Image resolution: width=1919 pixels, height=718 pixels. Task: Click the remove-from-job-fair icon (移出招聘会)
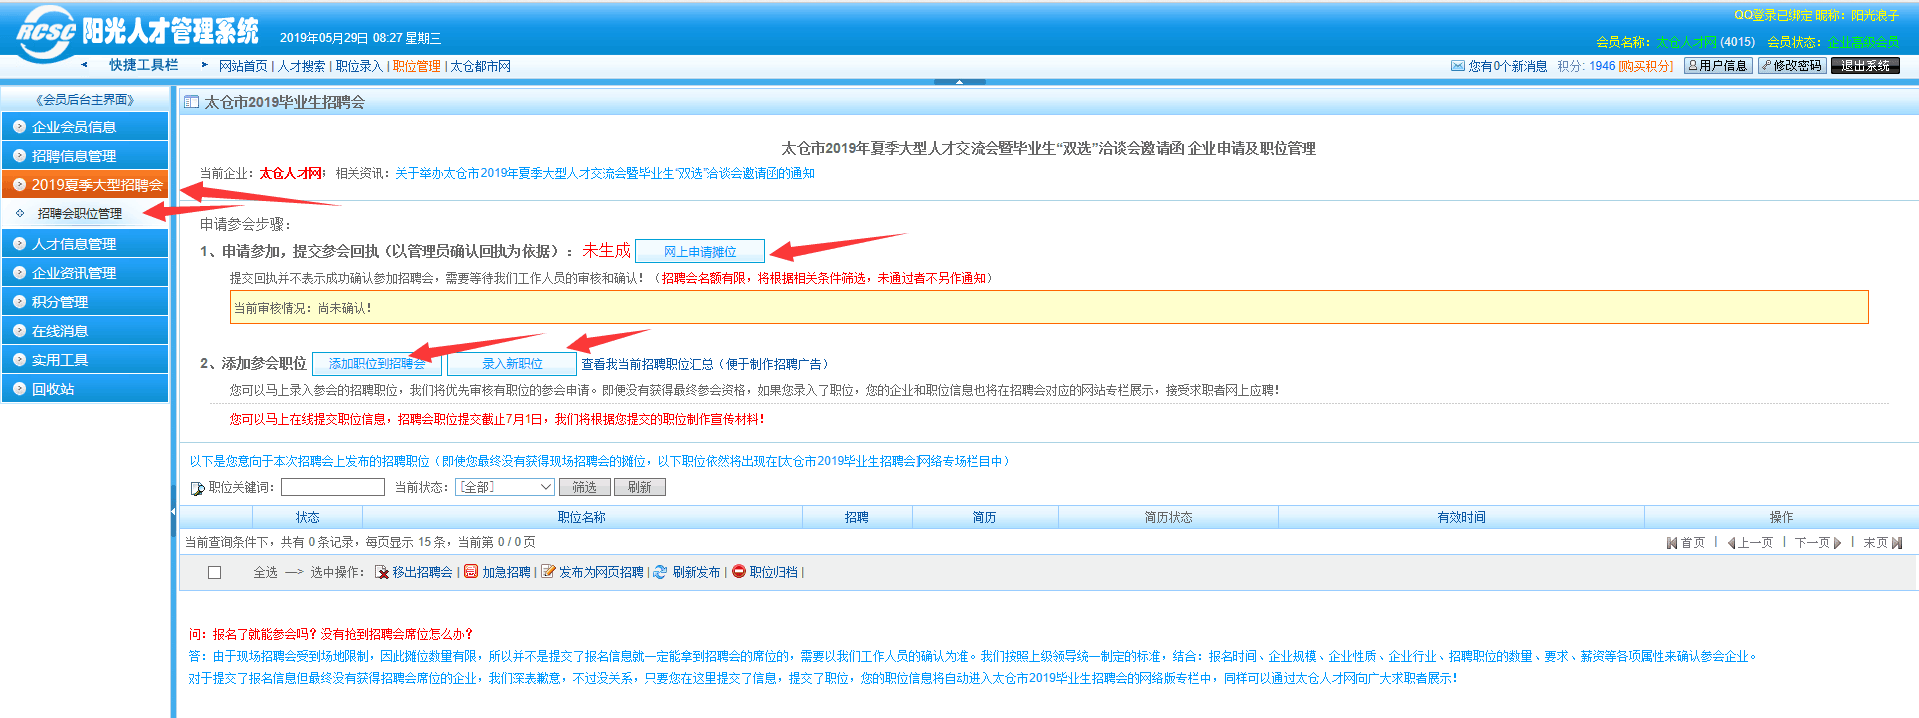382,572
